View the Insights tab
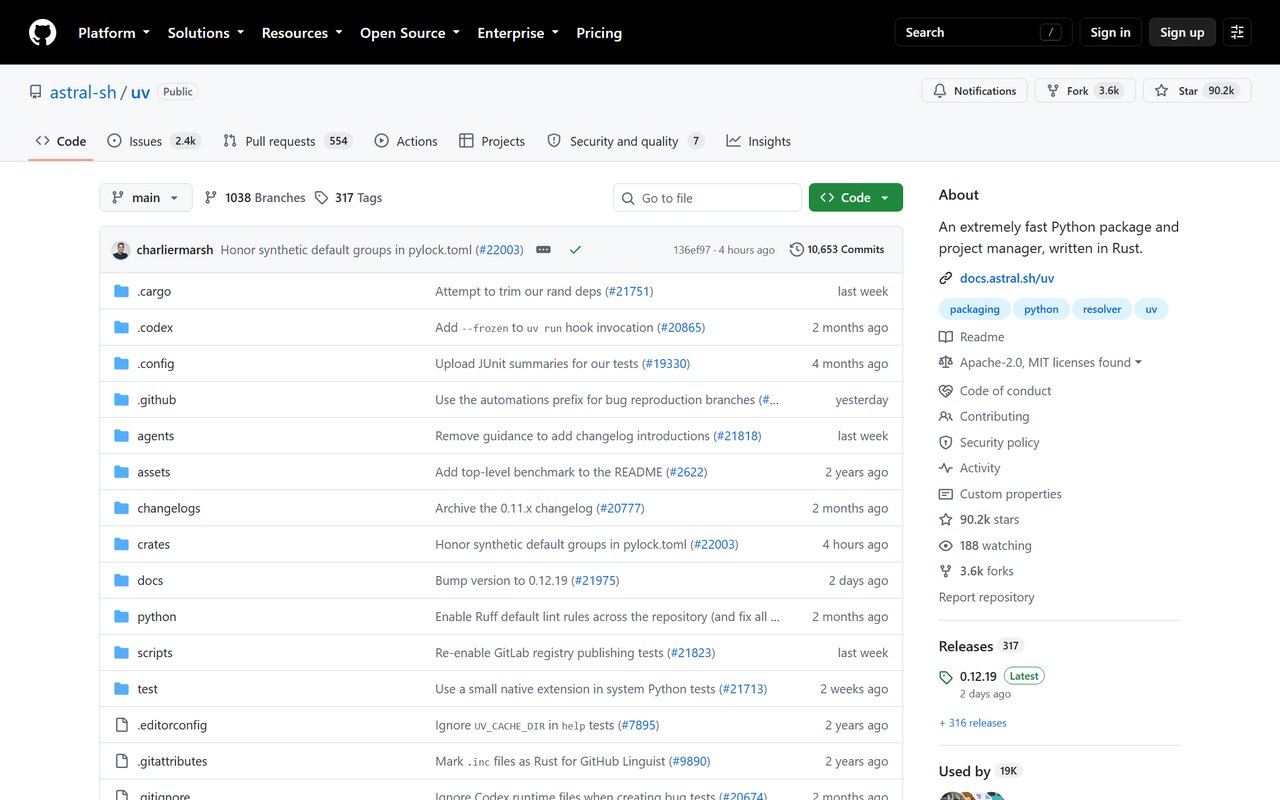 coord(759,141)
